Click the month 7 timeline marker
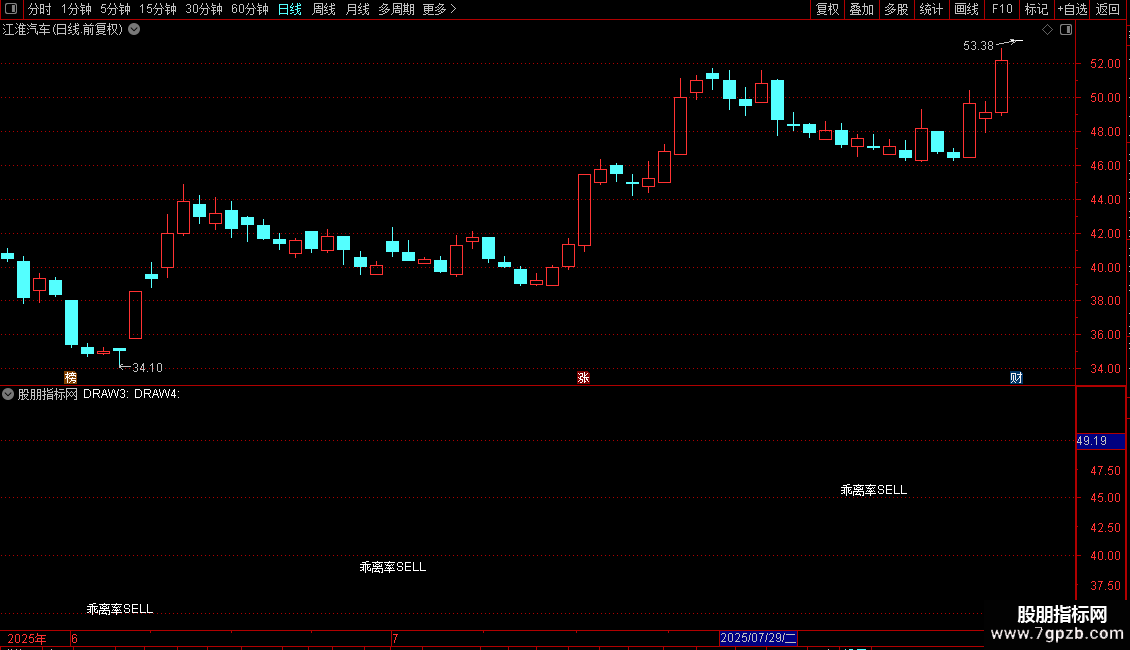 [x=395, y=638]
